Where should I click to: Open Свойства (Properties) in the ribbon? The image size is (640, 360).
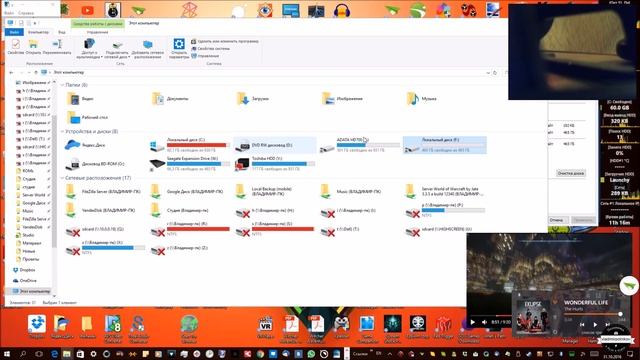point(16,47)
